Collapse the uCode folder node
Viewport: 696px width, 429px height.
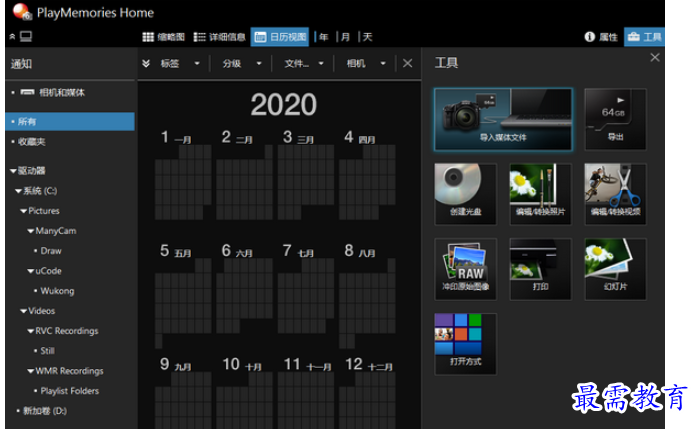pyautogui.click(x=31, y=271)
